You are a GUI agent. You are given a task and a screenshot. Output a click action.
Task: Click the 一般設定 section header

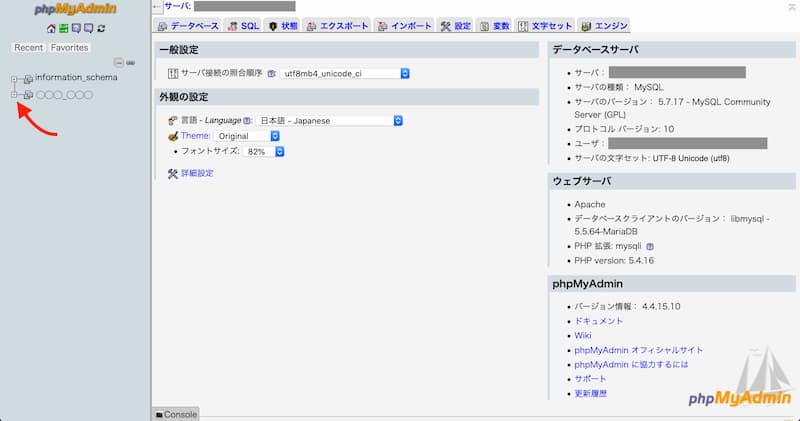click(x=346, y=50)
